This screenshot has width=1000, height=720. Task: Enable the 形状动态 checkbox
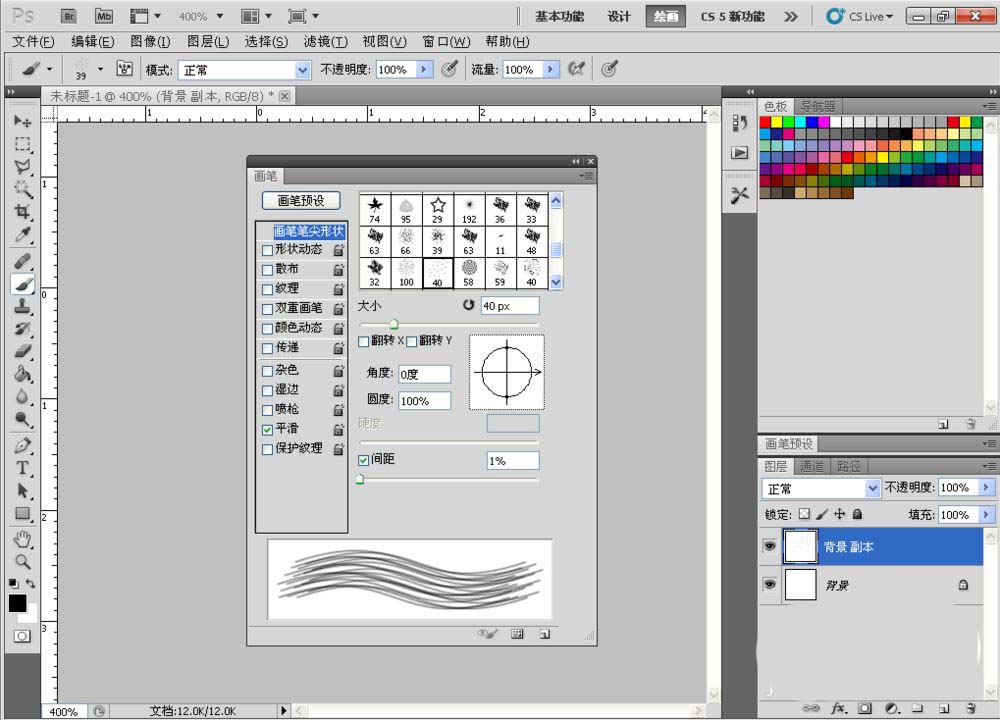click(x=267, y=250)
